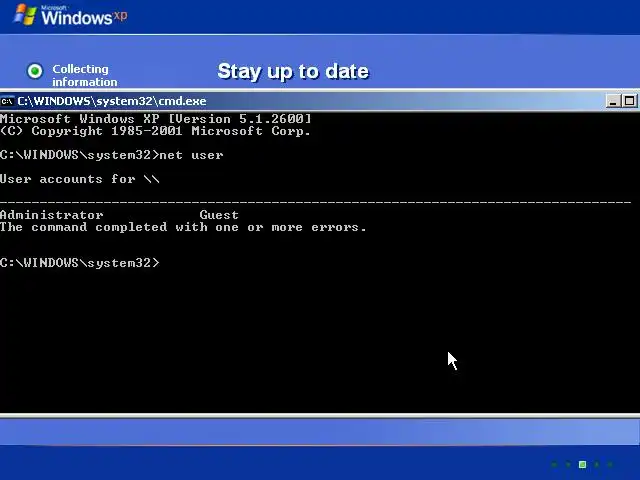Click the Copyright 1985-2001 Microsoft Corp. line
This screenshot has width=640, height=480.
point(155,131)
